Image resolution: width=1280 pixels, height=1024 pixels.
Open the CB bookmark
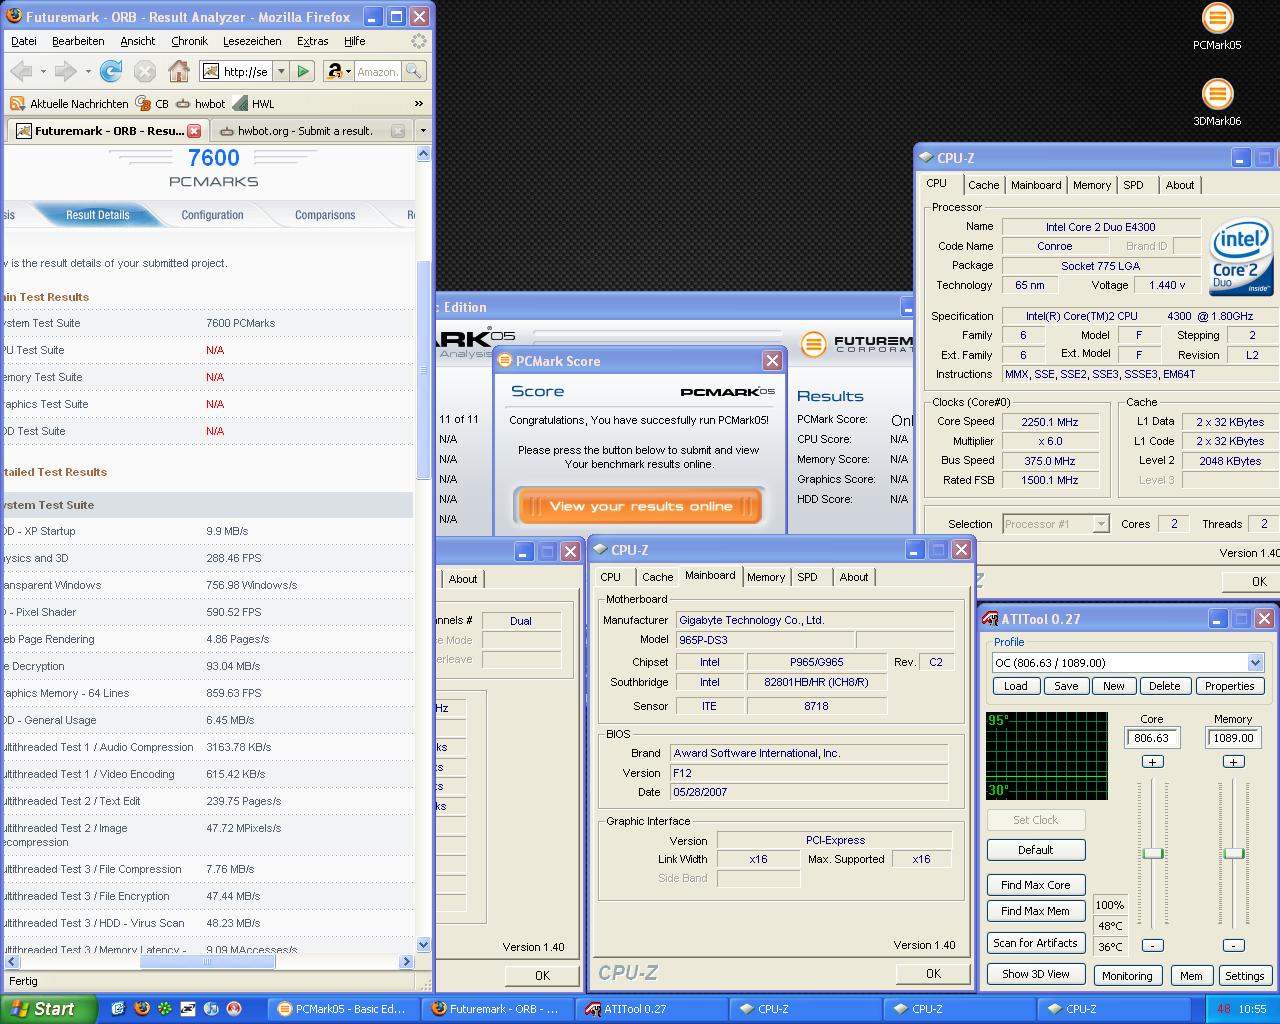tap(152, 103)
